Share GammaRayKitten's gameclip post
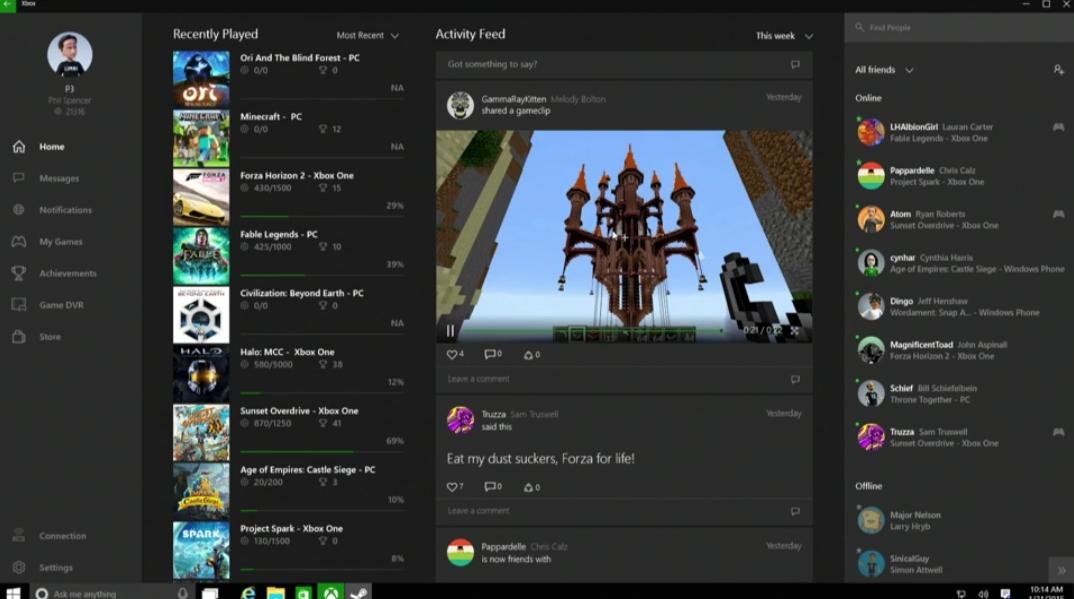Image resolution: width=1074 pixels, height=599 pixels. coord(532,355)
